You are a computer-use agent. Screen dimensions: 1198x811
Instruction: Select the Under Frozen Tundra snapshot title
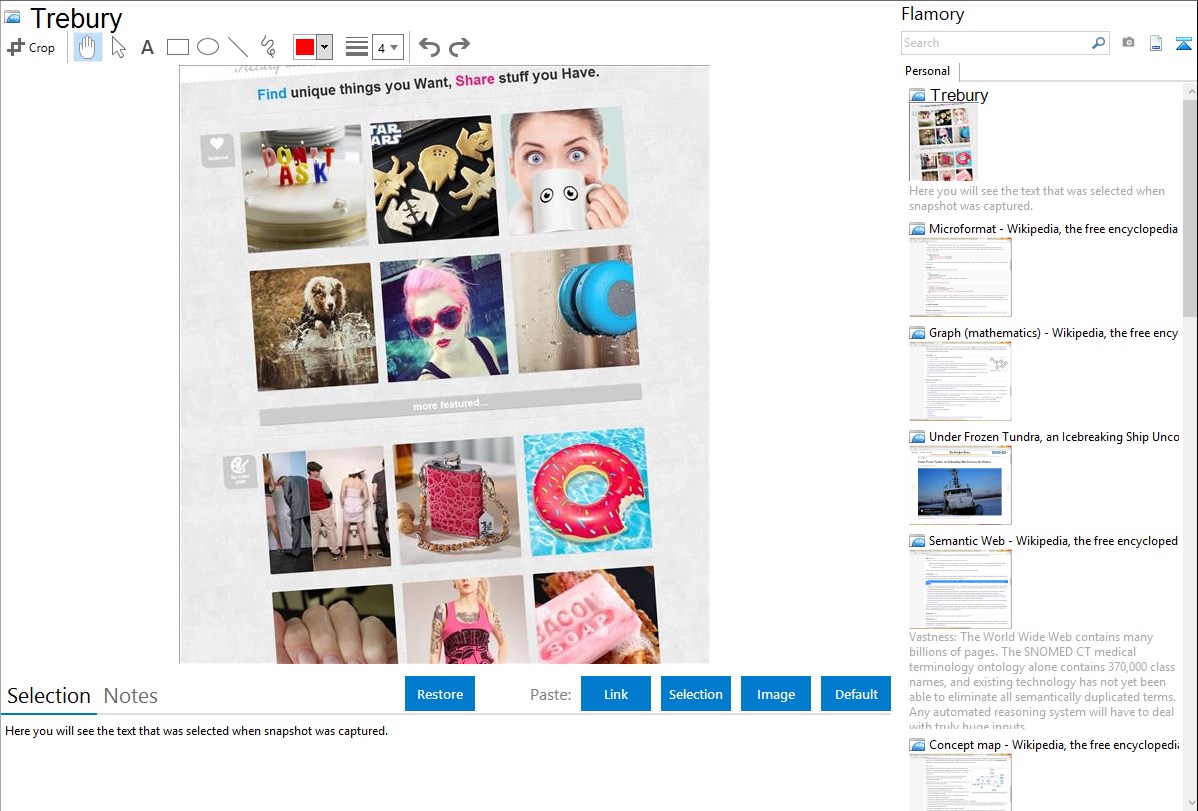[x=1054, y=436]
